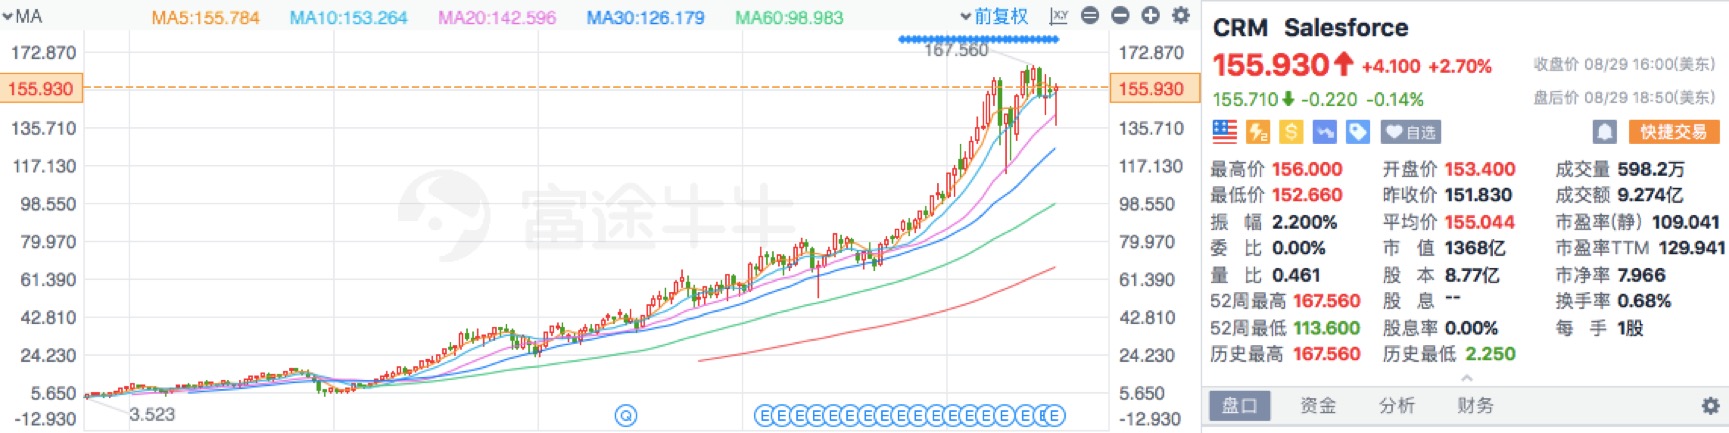Click the leftmost E earnings marker
The width and height of the screenshot is (1729, 433).
click(764, 415)
